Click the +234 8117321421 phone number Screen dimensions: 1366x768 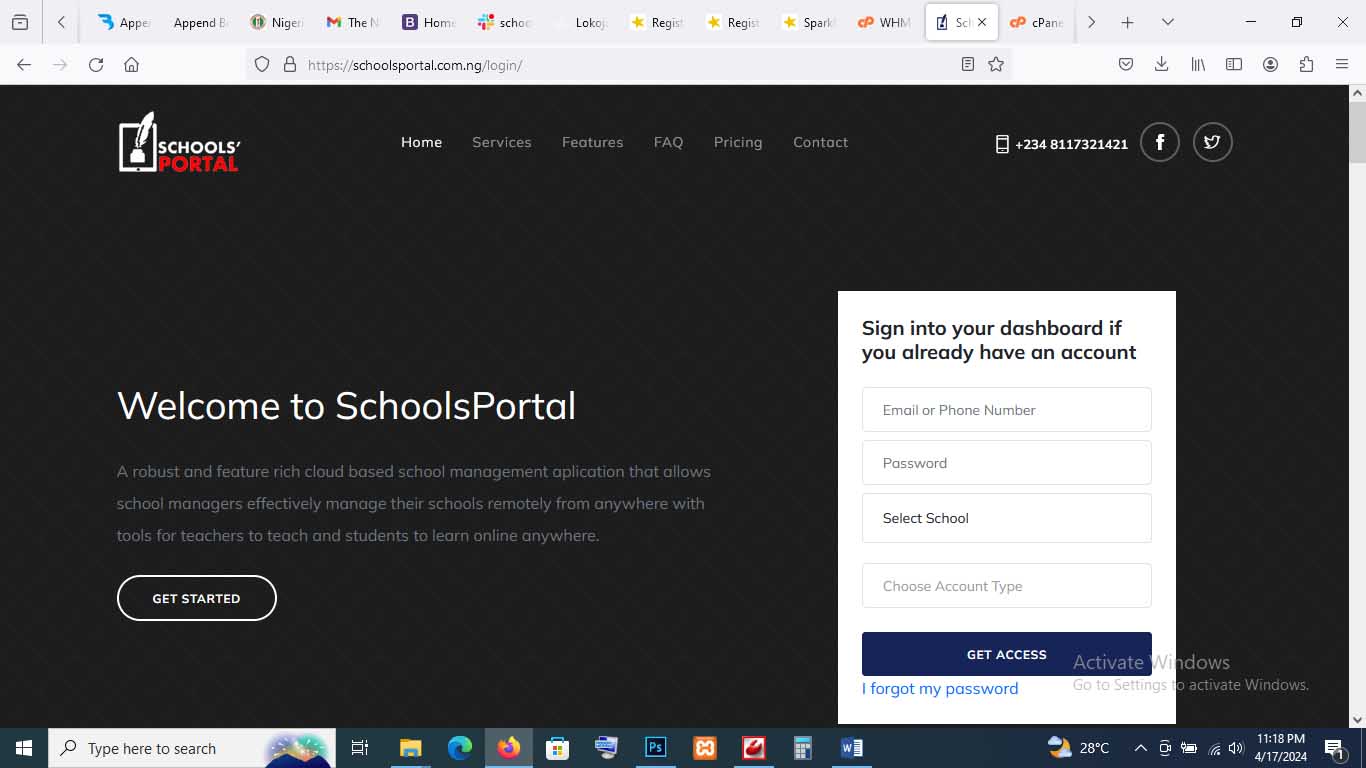tap(1071, 144)
